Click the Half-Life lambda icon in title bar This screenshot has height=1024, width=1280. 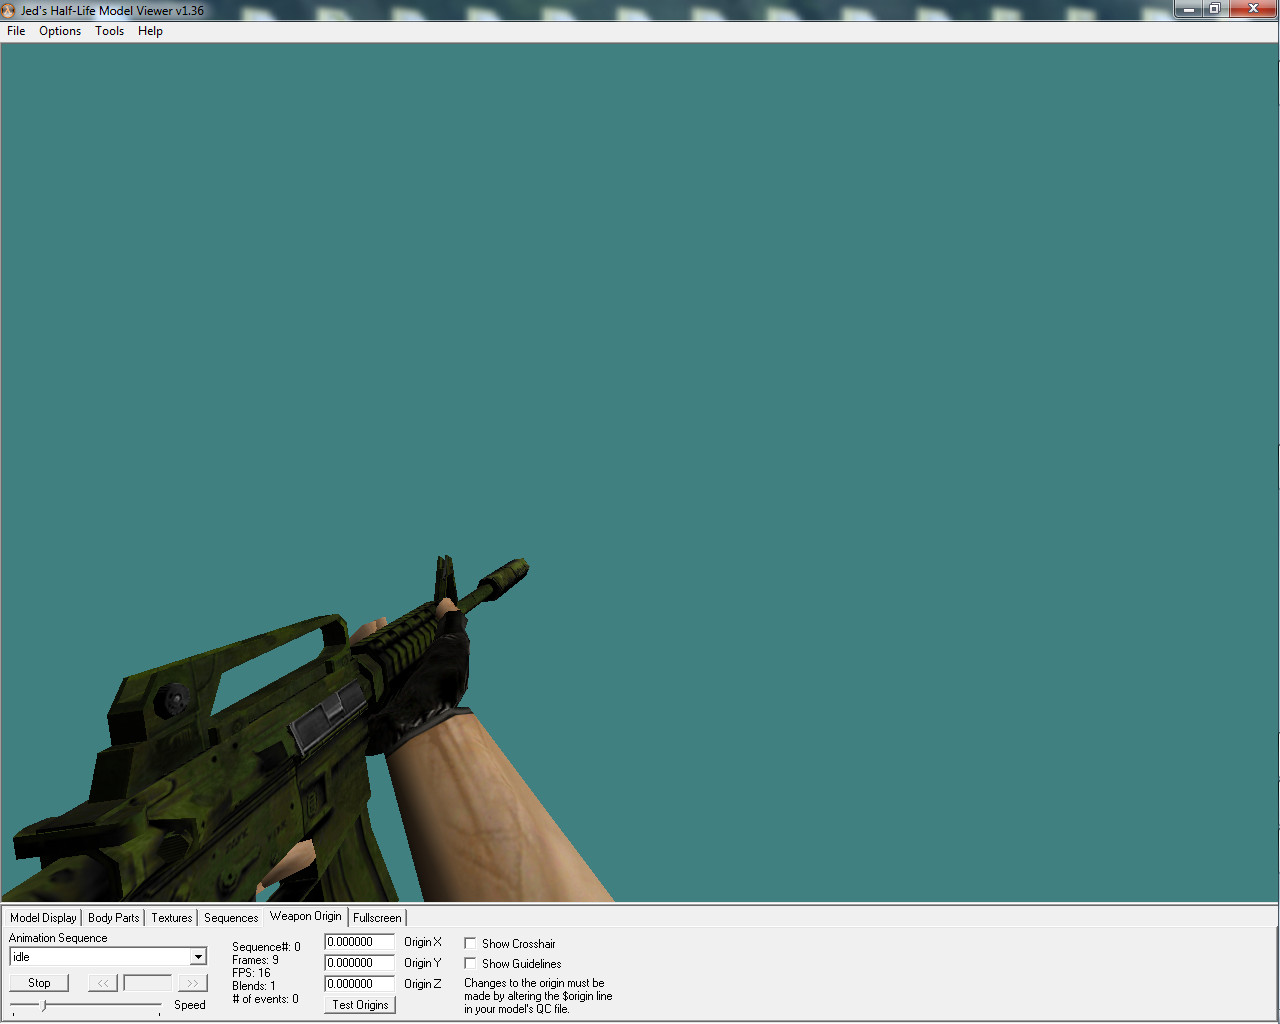click(9, 9)
